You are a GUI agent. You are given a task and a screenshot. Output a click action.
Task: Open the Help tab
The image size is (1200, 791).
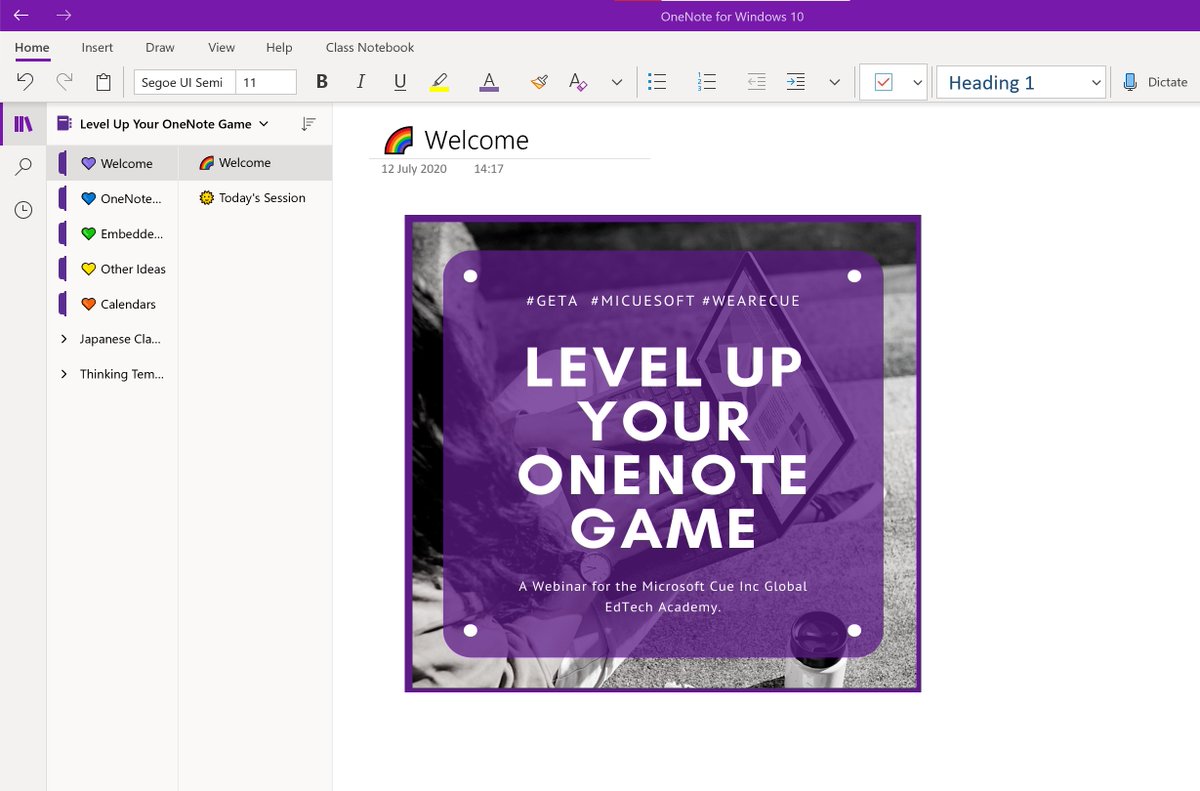click(x=279, y=47)
